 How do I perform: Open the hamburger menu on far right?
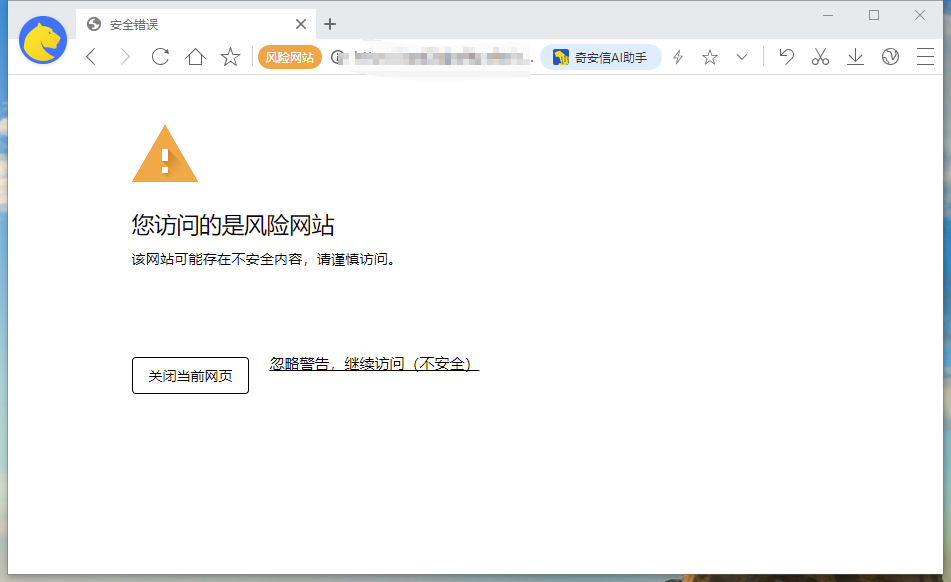[x=925, y=57]
